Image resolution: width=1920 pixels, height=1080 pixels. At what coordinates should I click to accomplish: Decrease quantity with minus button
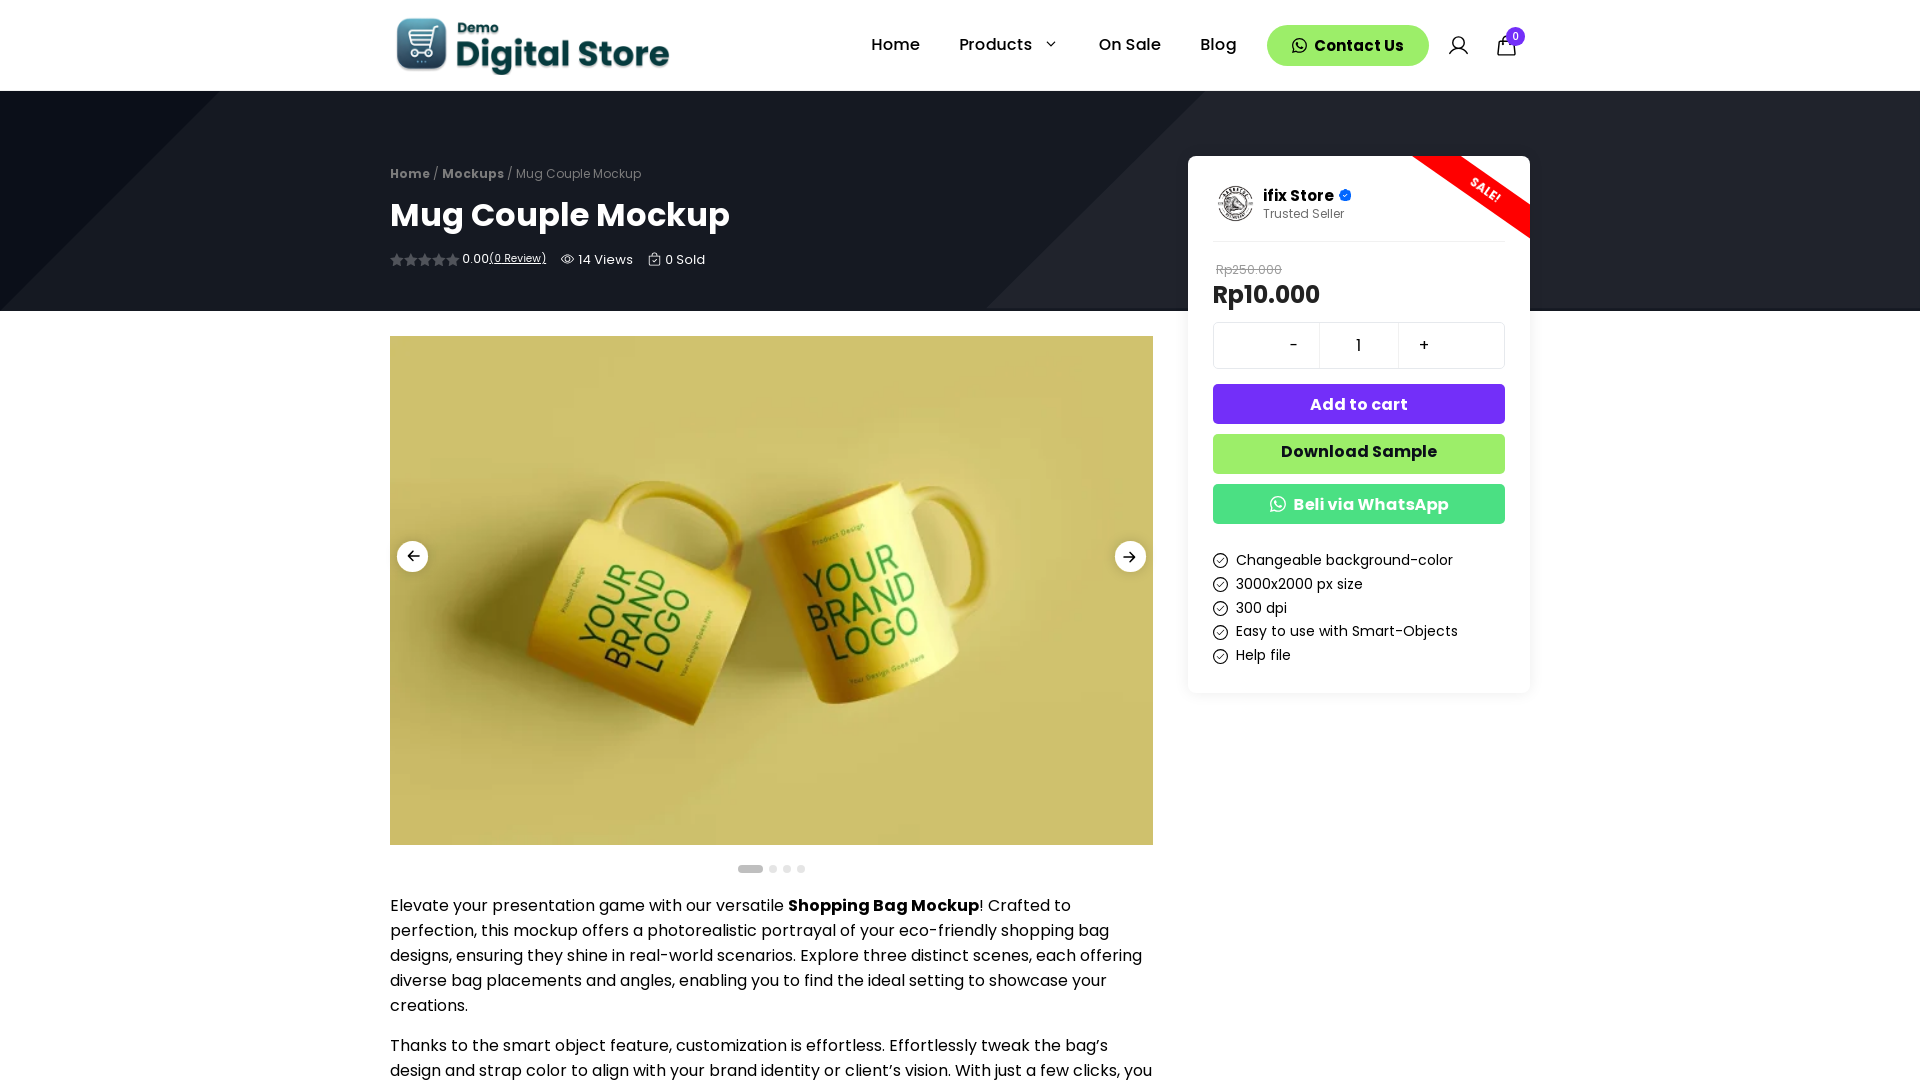[x=1293, y=345]
